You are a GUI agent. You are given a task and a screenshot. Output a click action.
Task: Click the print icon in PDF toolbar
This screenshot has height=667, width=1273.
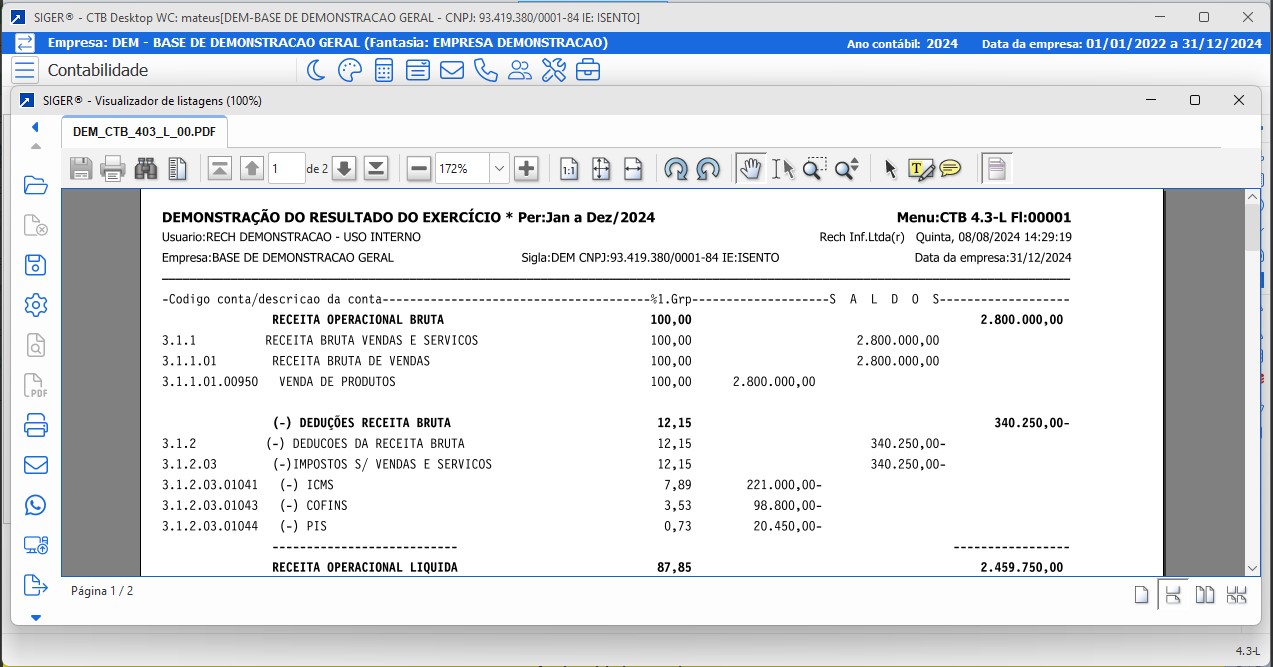(113, 169)
